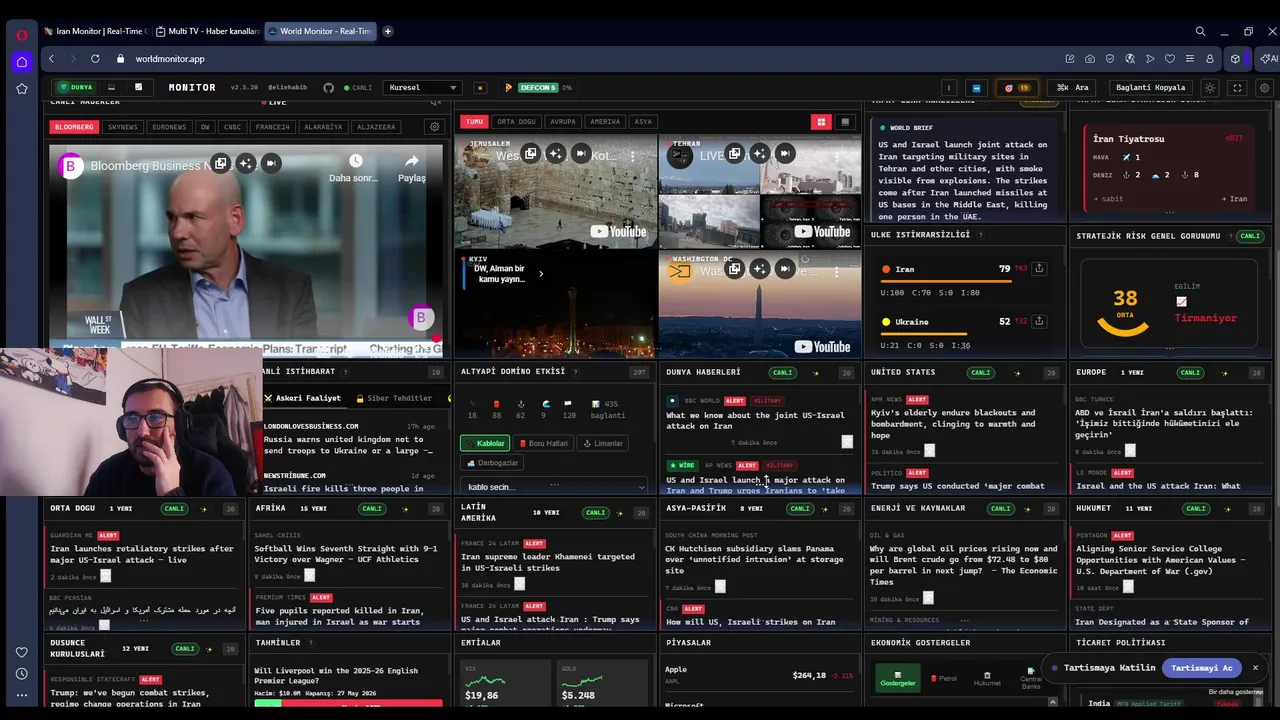Click the DEFCON 5 indicator

click(x=537, y=88)
